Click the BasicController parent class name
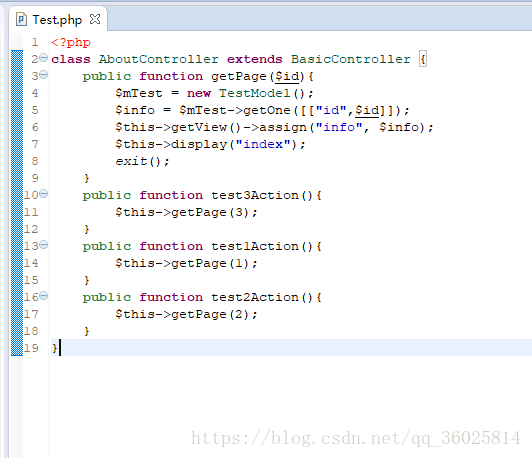The width and height of the screenshot is (532, 458). pyautogui.click(x=351, y=59)
